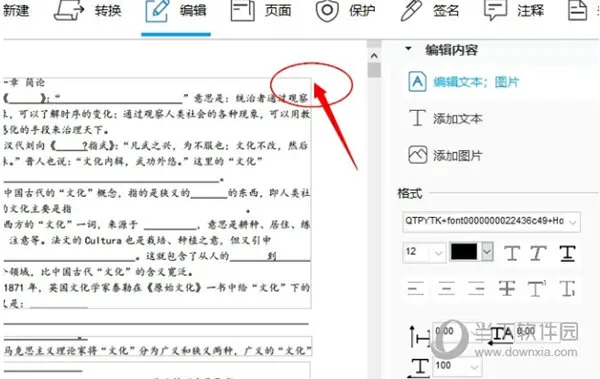Toggle superscript formatting
This screenshot has width=600, height=379.
tap(537, 288)
